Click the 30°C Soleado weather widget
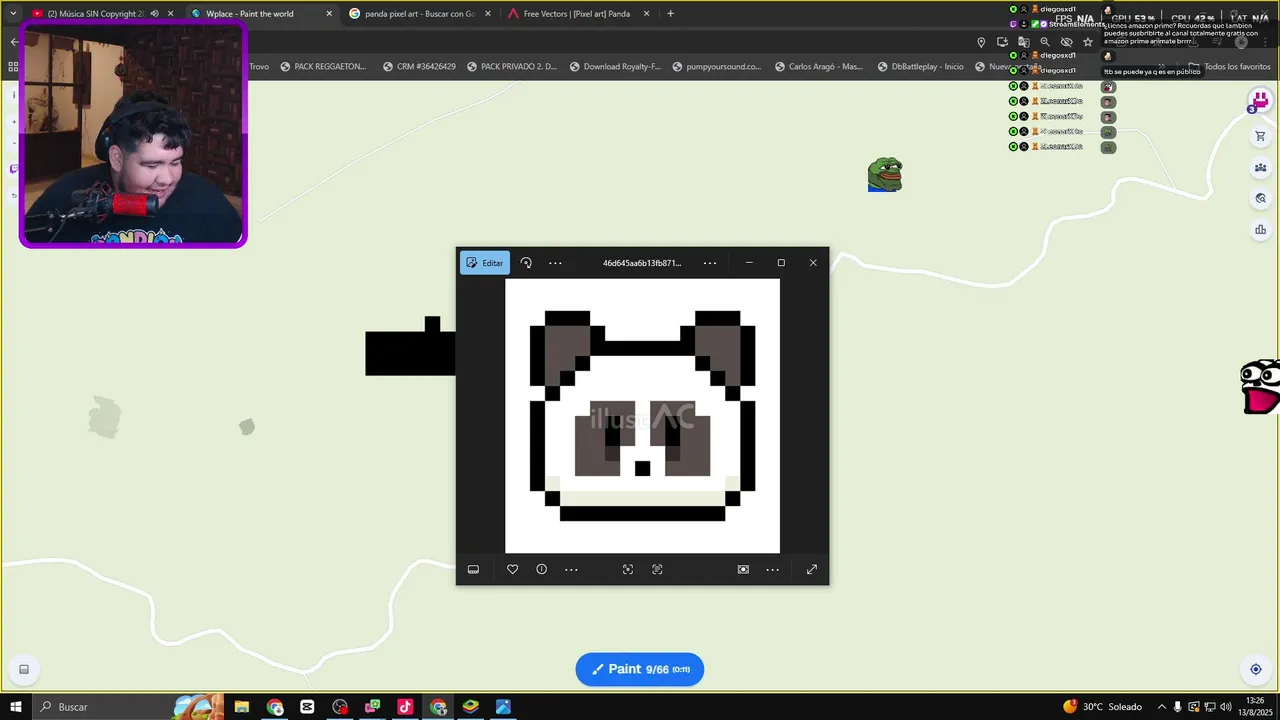Viewport: 1280px width, 720px height. [1102, 707]
